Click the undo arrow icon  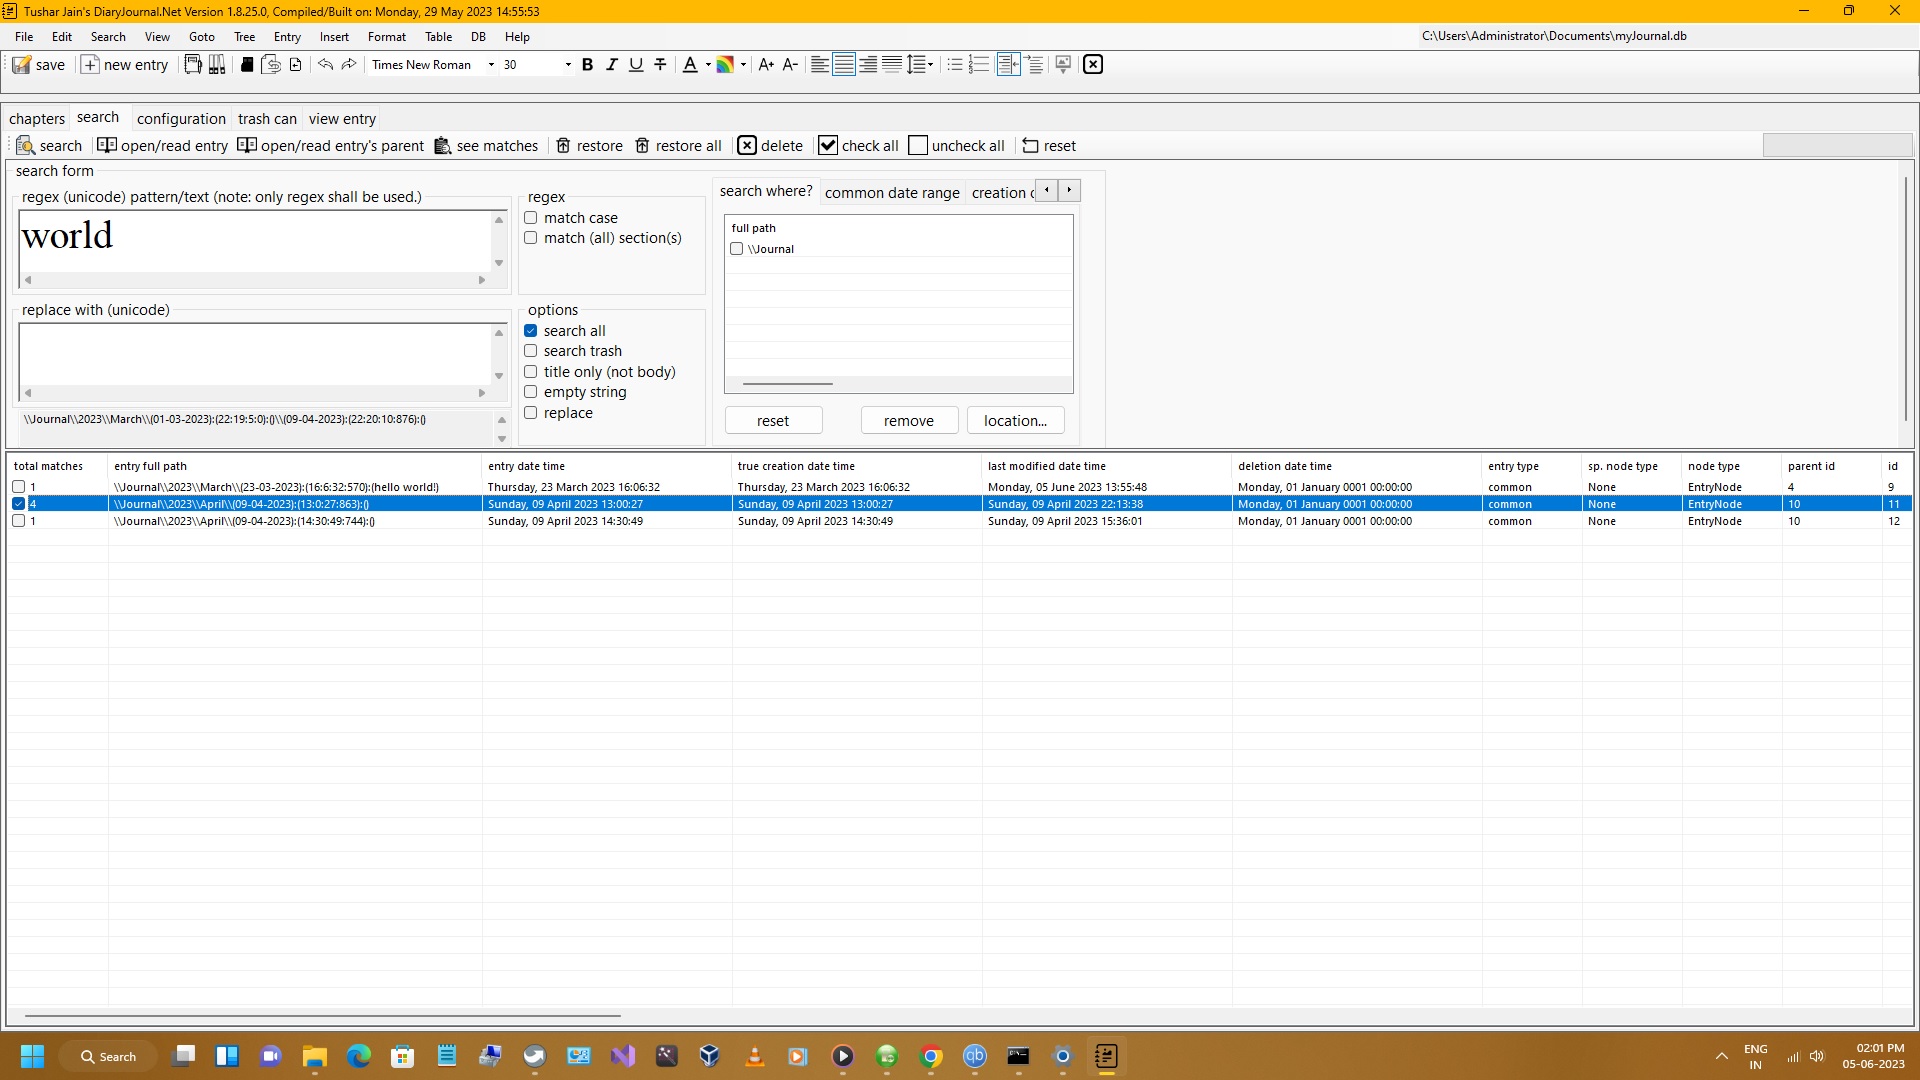(x=325, y=65)
